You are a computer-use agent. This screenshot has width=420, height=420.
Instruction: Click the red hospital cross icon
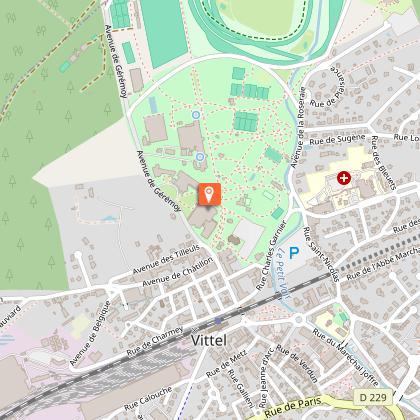(x=344, y=178)
